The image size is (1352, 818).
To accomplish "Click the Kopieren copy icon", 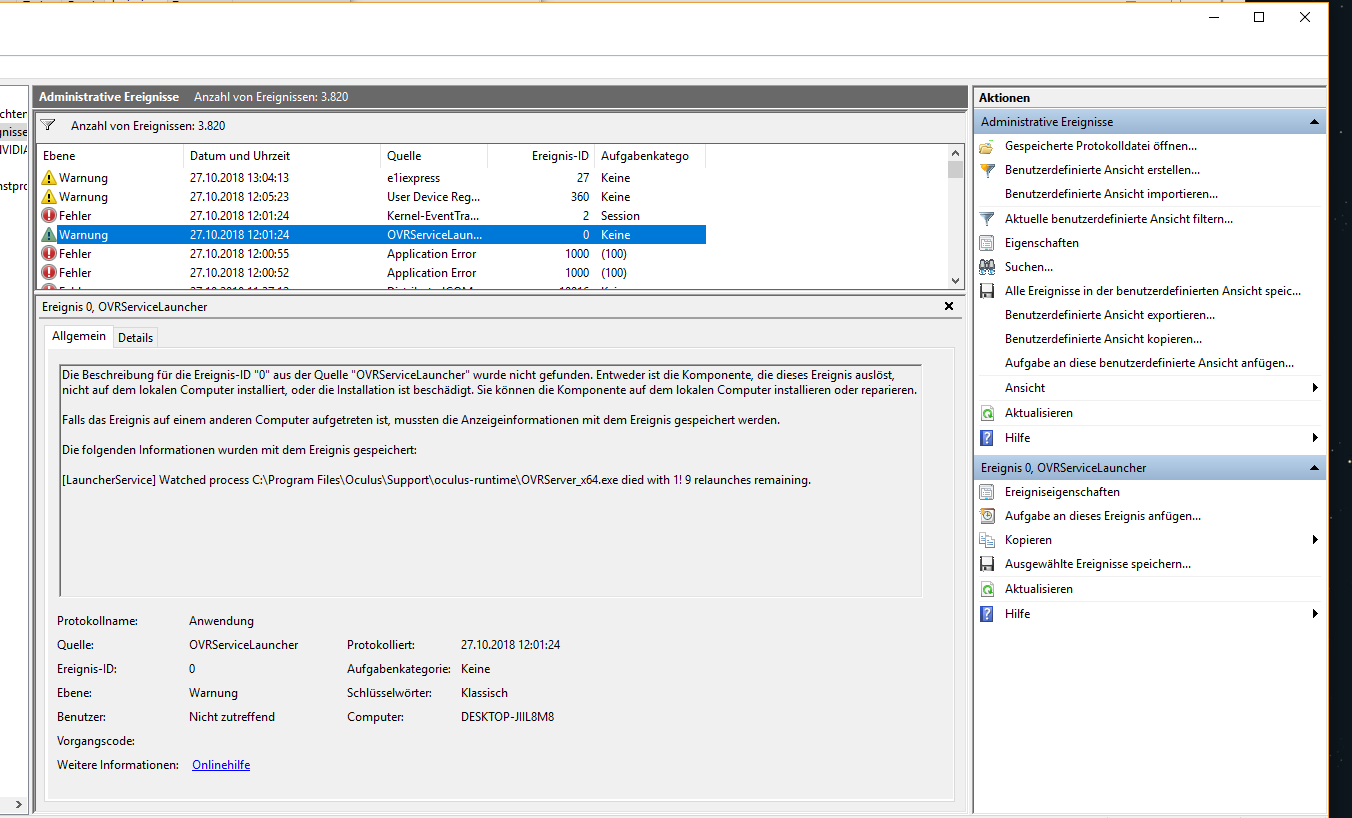I will [987, 540].
